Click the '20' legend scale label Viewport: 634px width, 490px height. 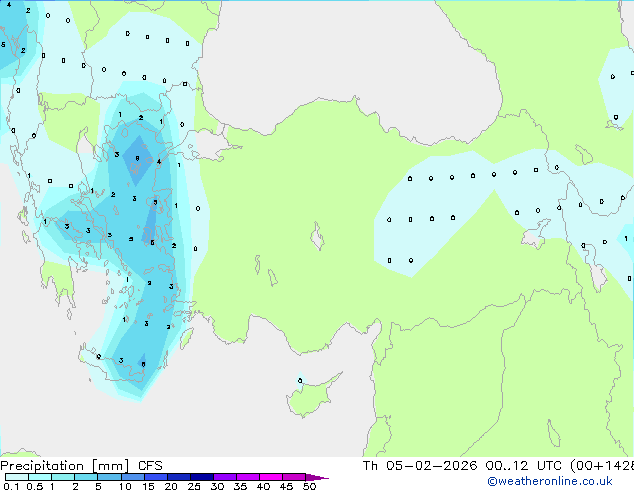(171, 486)
